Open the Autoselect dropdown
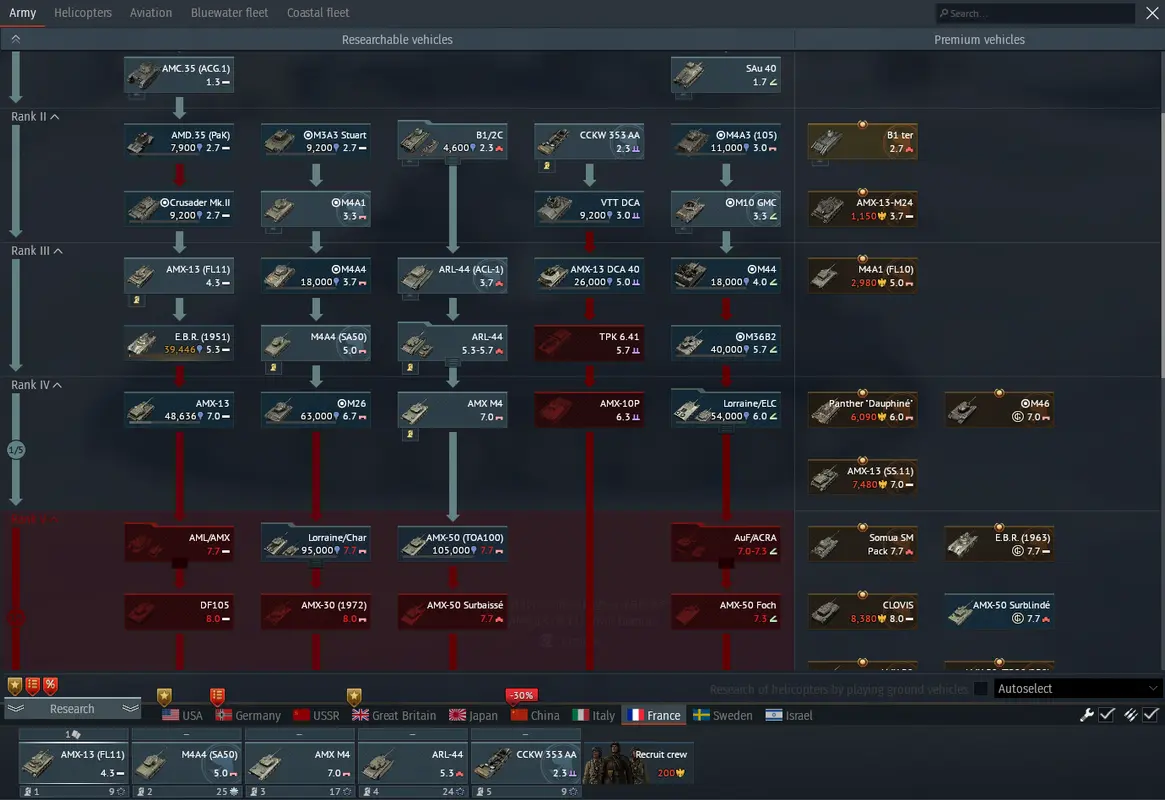Viewport: 1165px width, 800px height. point(1078,689)
